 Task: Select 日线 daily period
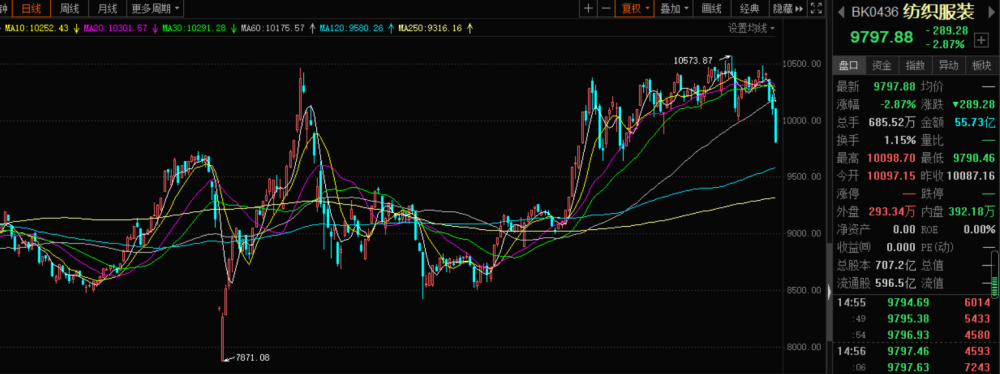tap(31, 8)
